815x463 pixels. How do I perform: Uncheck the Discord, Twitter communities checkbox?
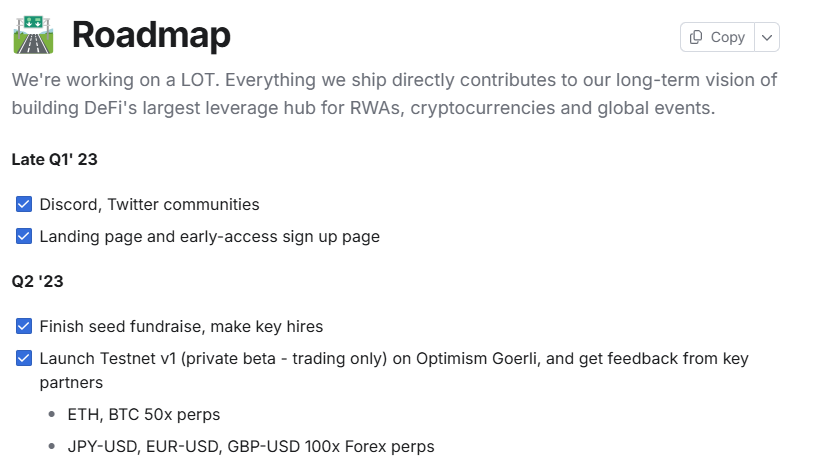[24, 204]
